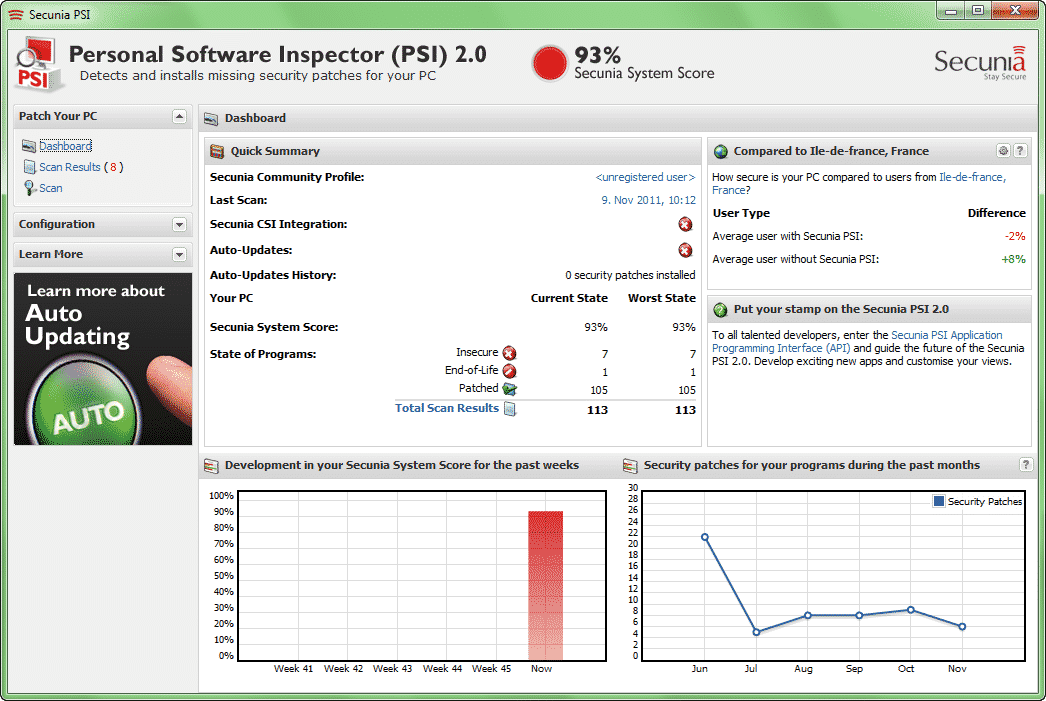Image resolution: width=1046 pixels, height=701 pixels.
Task: Click the Nov data point on patches chart
Action: [x=962, y=626]
